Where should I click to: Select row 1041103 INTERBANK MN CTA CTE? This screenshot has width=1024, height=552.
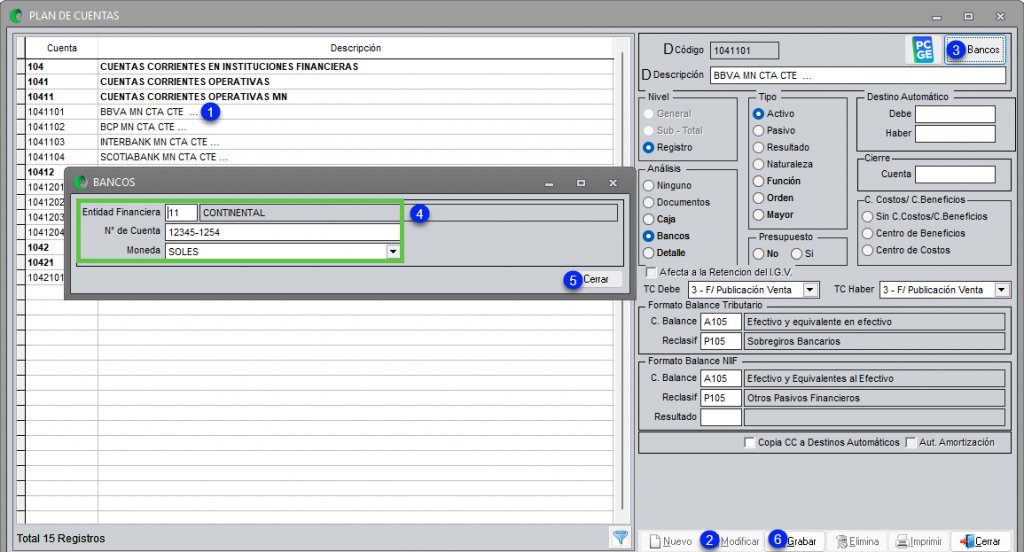[x=319, y=142]
